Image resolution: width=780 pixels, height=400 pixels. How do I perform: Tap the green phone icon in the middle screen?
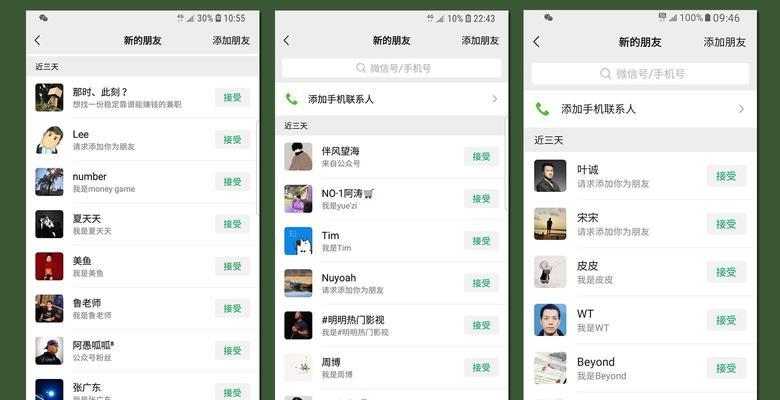292,99
